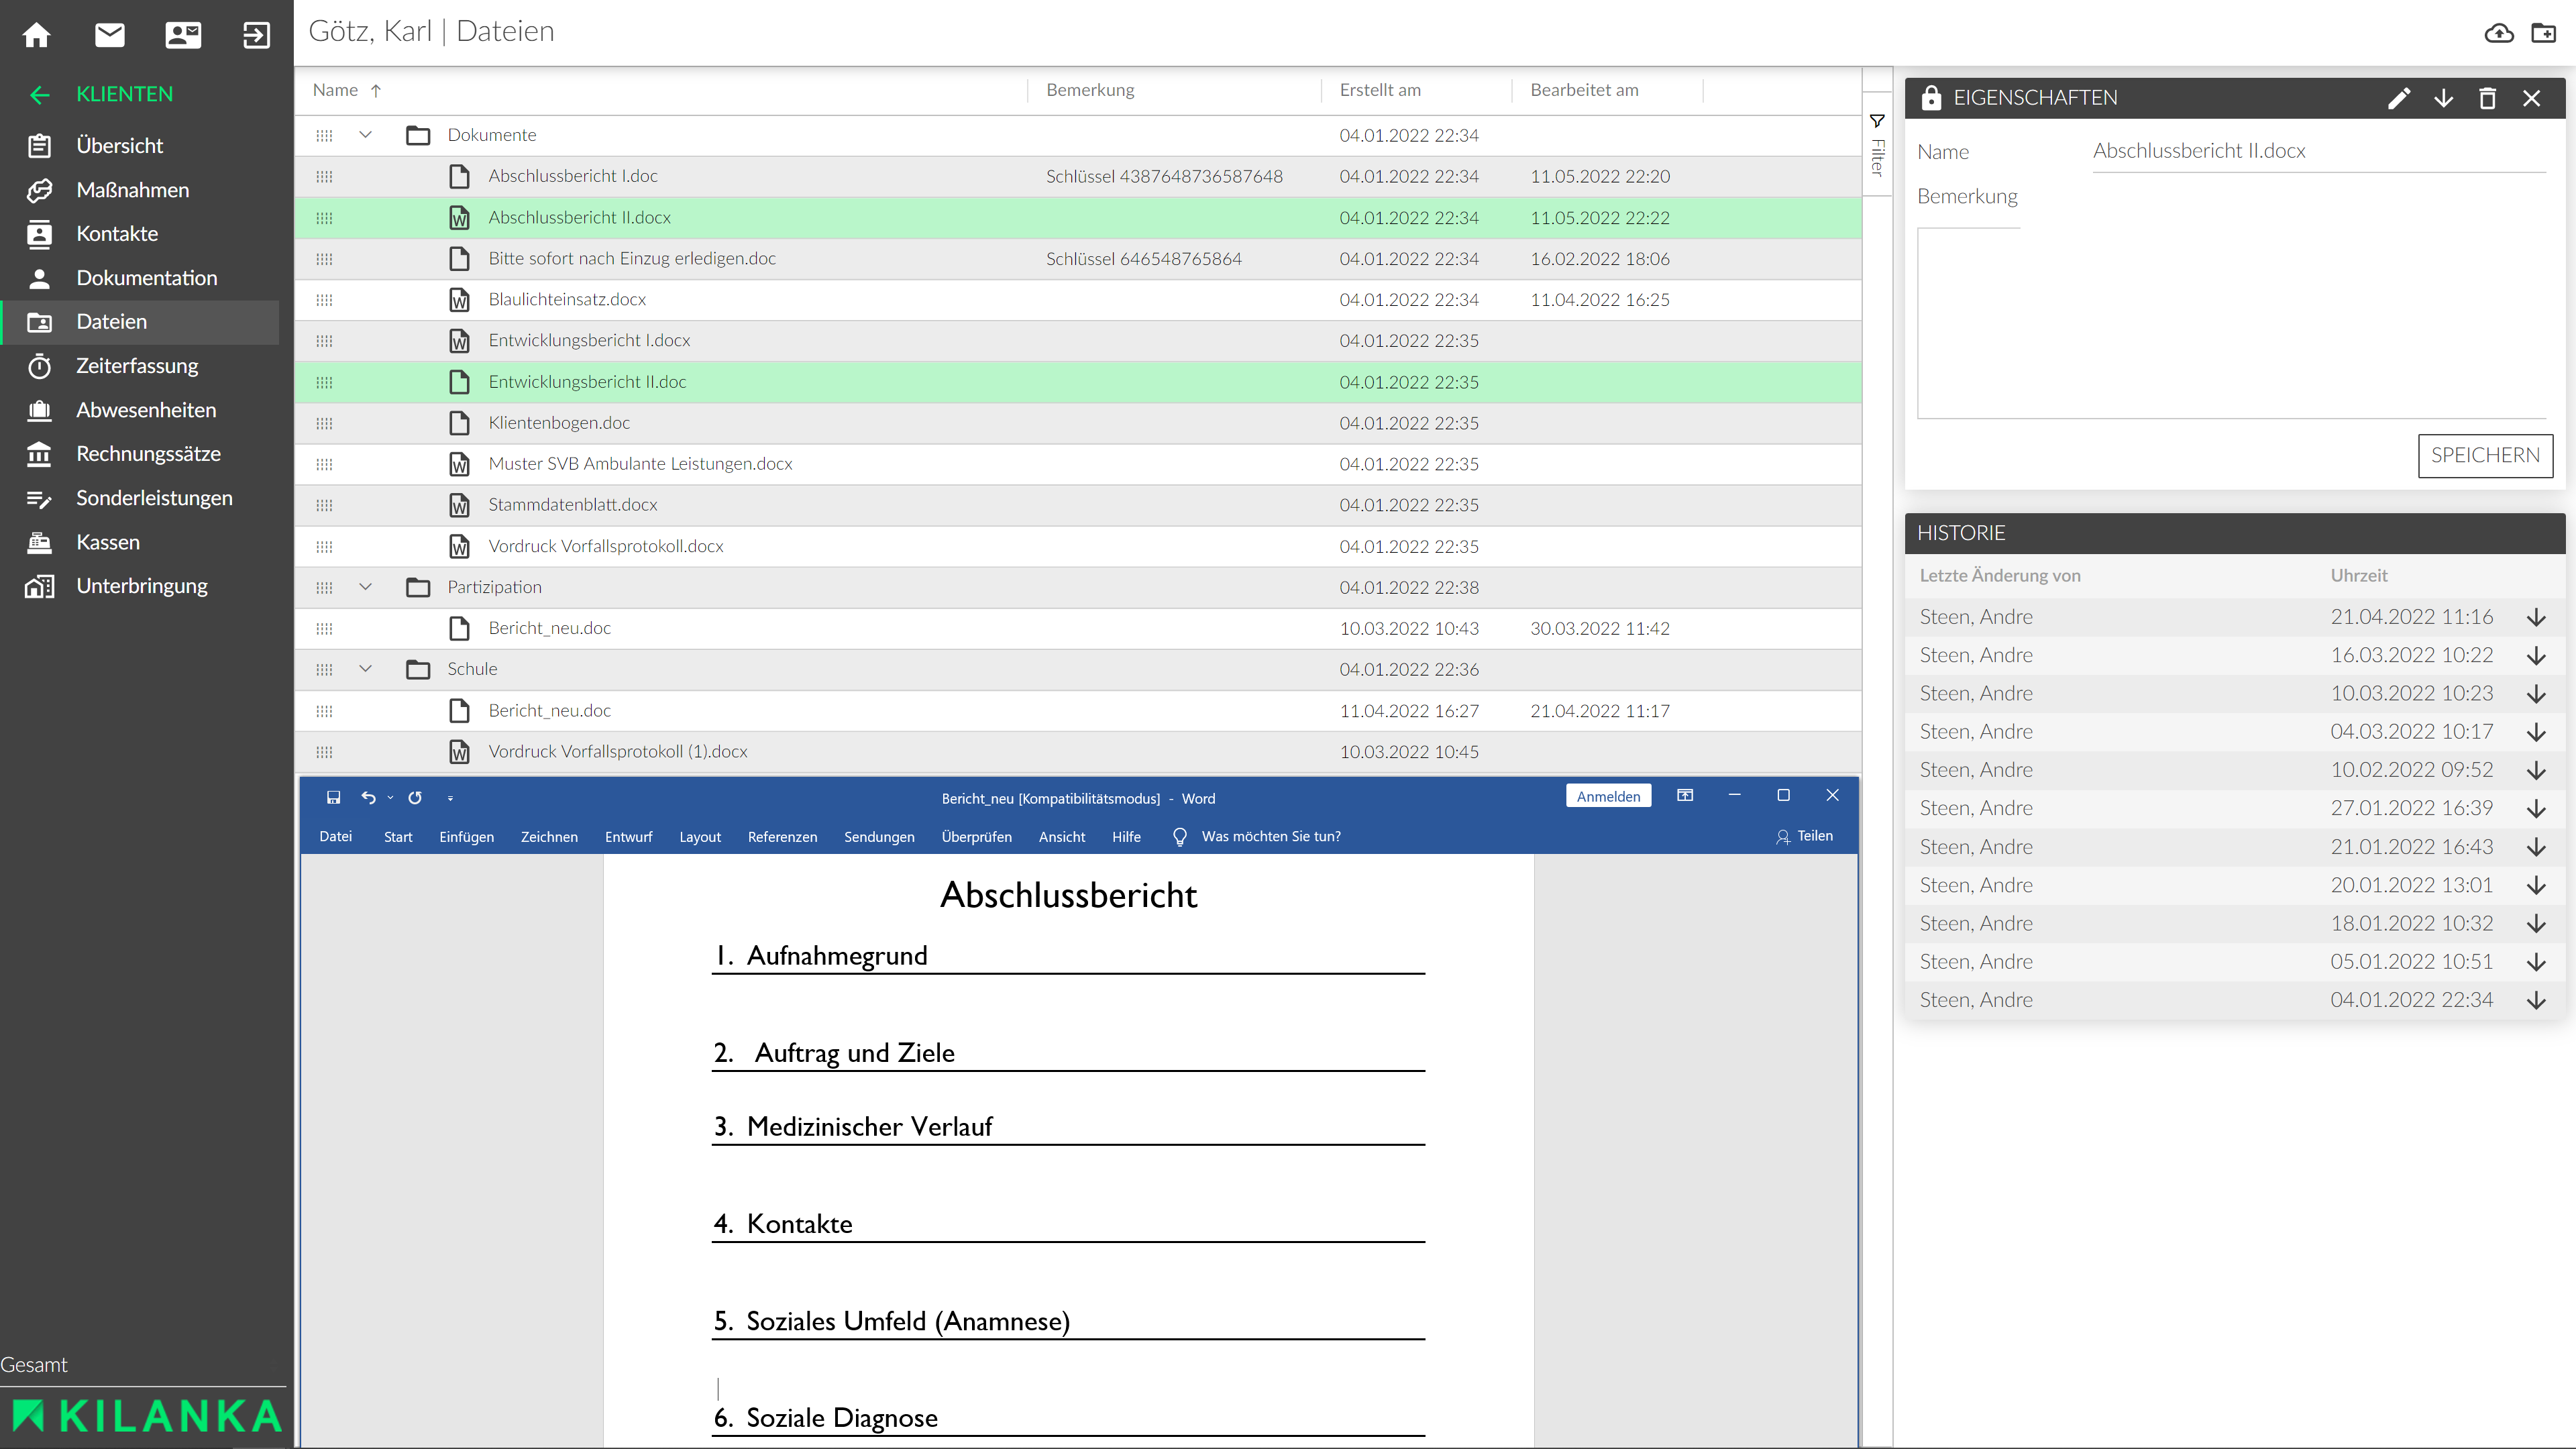Collapse the Dokumente folder
Viewport: 2576px width, 1449px height.
[x=365, y=135]
